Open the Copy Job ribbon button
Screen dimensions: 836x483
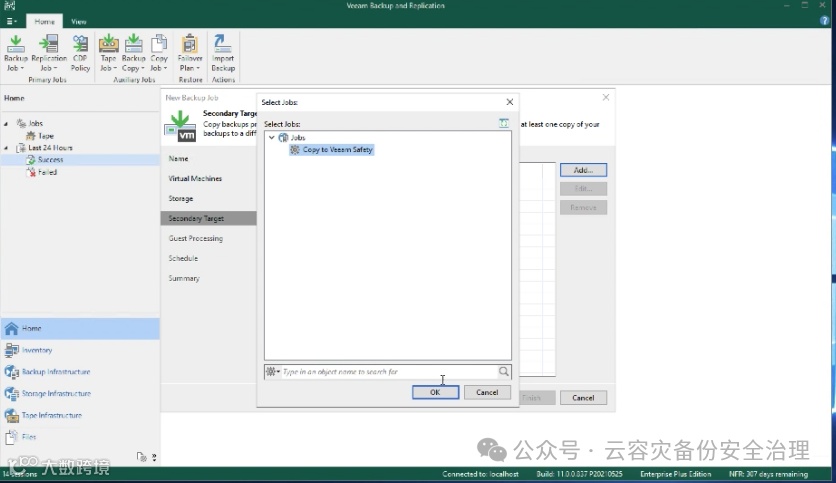[x=158, y=53]
